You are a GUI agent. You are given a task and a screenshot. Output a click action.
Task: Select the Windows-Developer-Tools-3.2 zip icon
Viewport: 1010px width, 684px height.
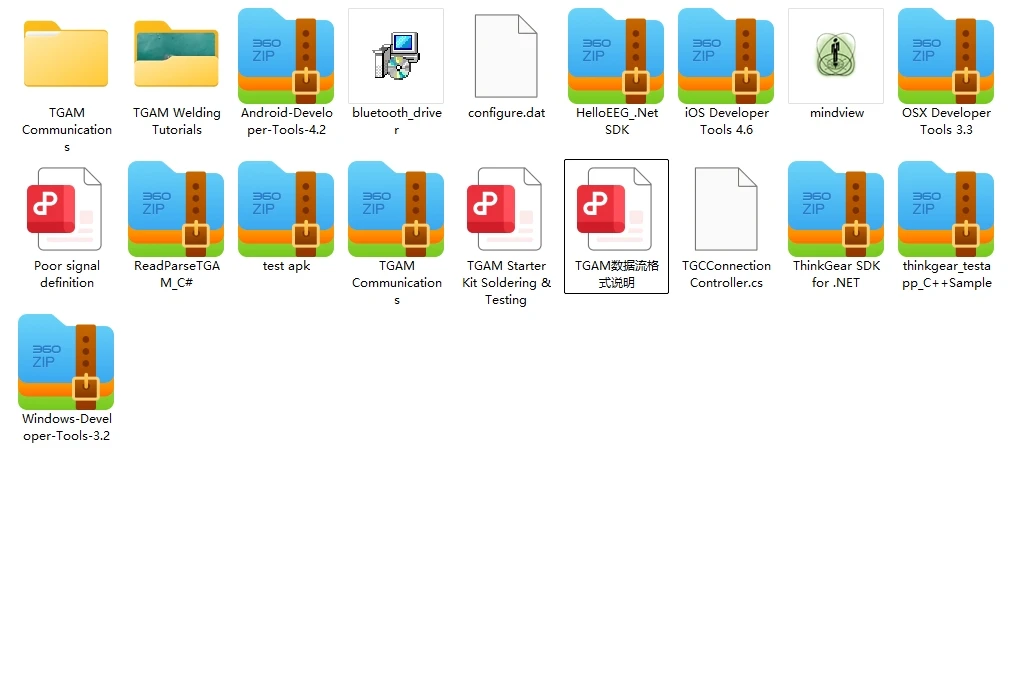pyautogui.click(x=66, y=362)
